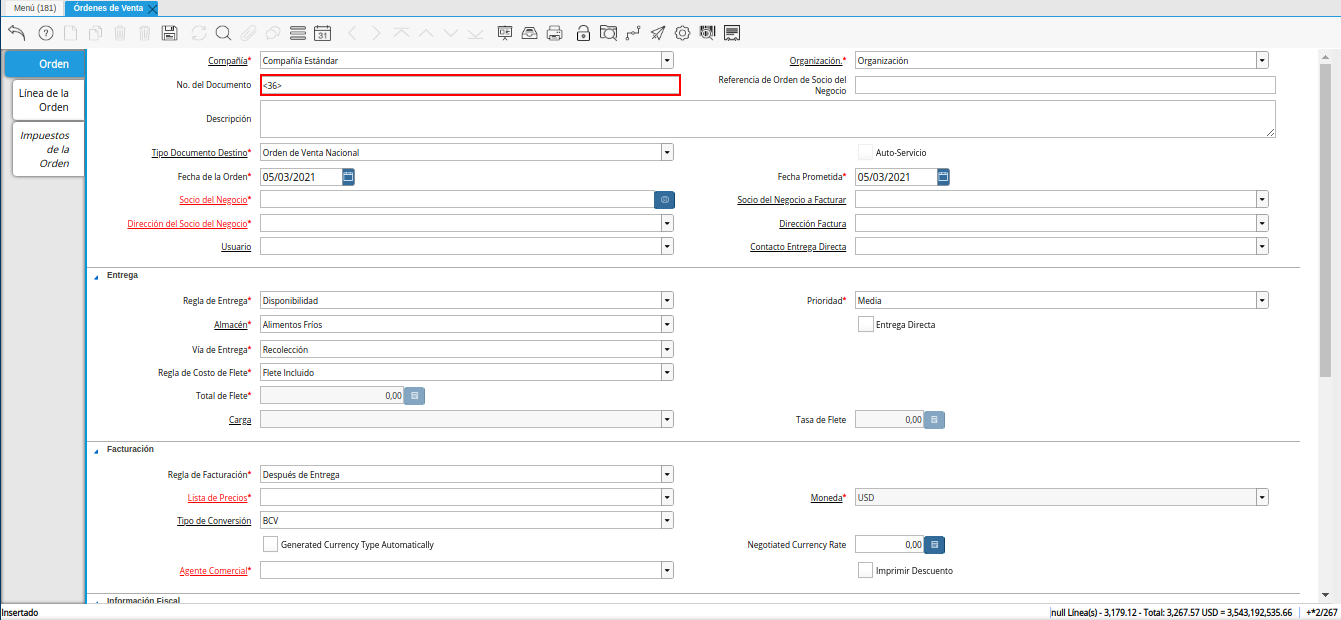Click the Undo changes arrow icon

tap(17, 33)
